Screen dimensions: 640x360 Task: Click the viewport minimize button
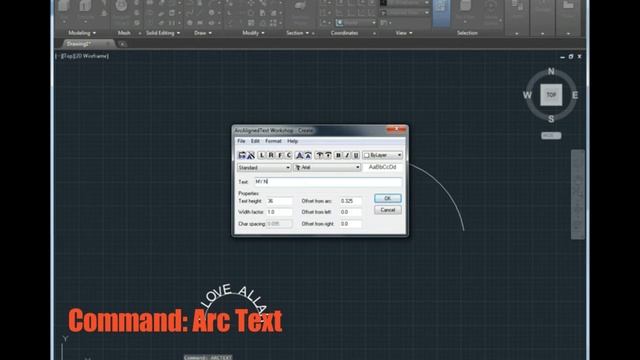562,57
